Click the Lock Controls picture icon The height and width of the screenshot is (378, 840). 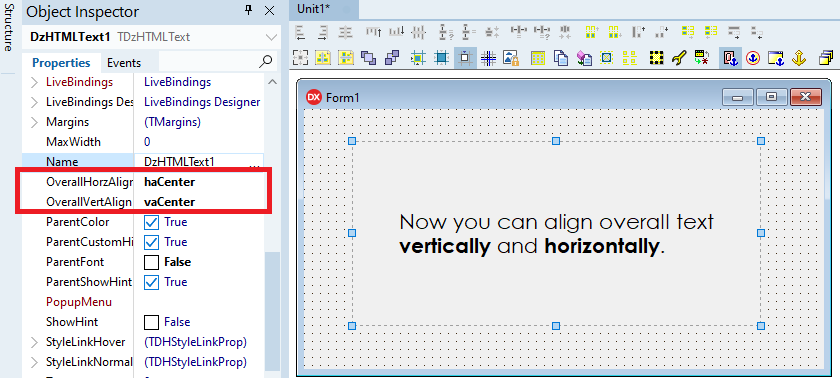point(511,58)
